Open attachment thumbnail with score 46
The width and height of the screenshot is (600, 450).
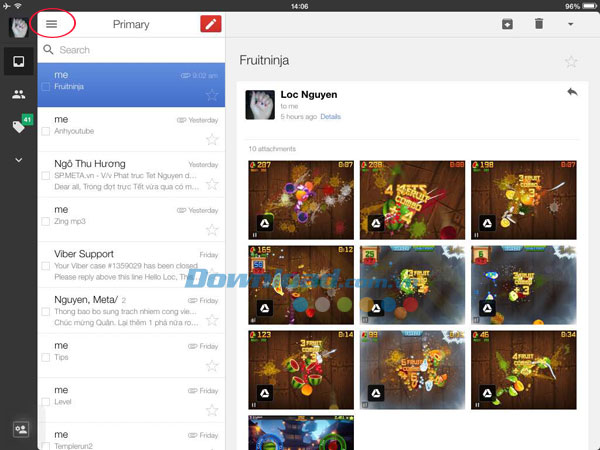(x=524, y=370)
